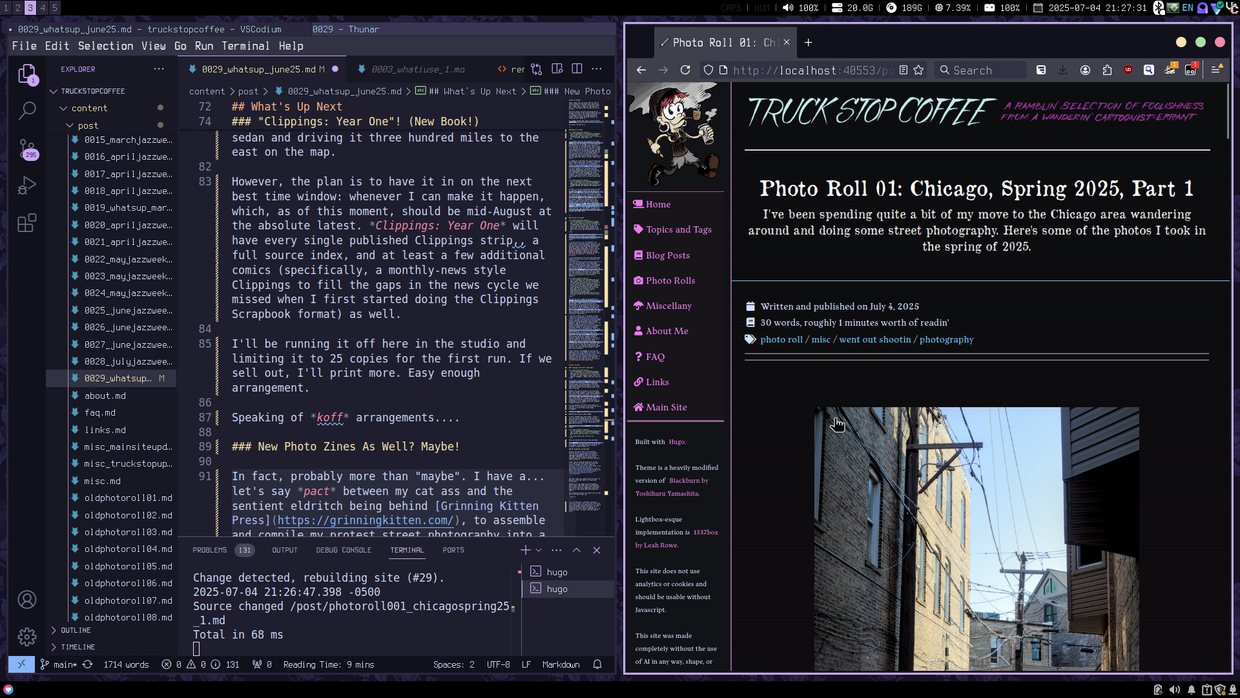Open Blog Posts link in site sidebar
Viewport: 1240px width, 698px height.
point(661,255)
